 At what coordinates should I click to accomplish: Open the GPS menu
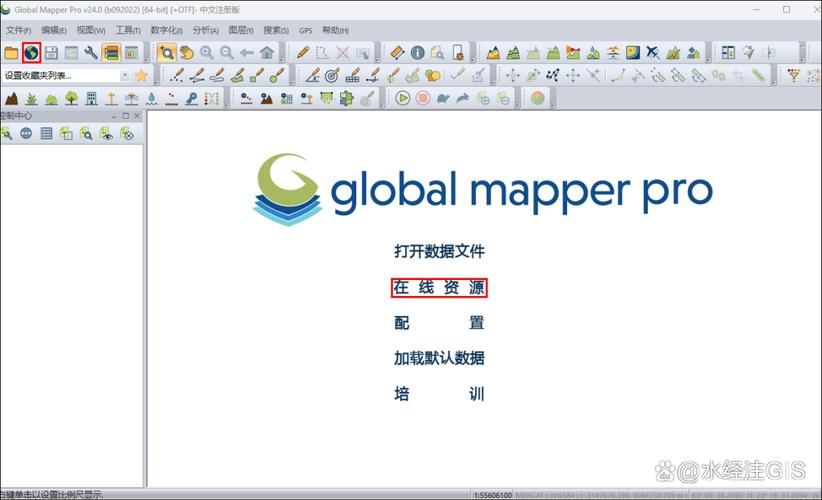coord(306,30)
